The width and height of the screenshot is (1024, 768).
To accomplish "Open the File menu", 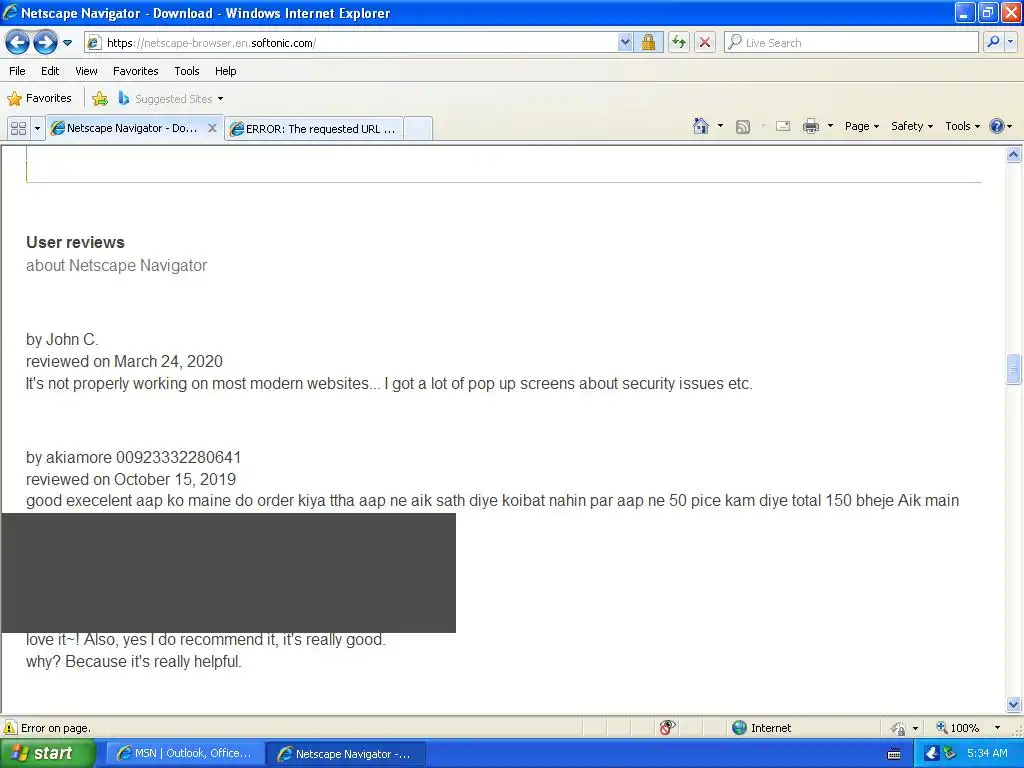I will [x=18, y=71].
